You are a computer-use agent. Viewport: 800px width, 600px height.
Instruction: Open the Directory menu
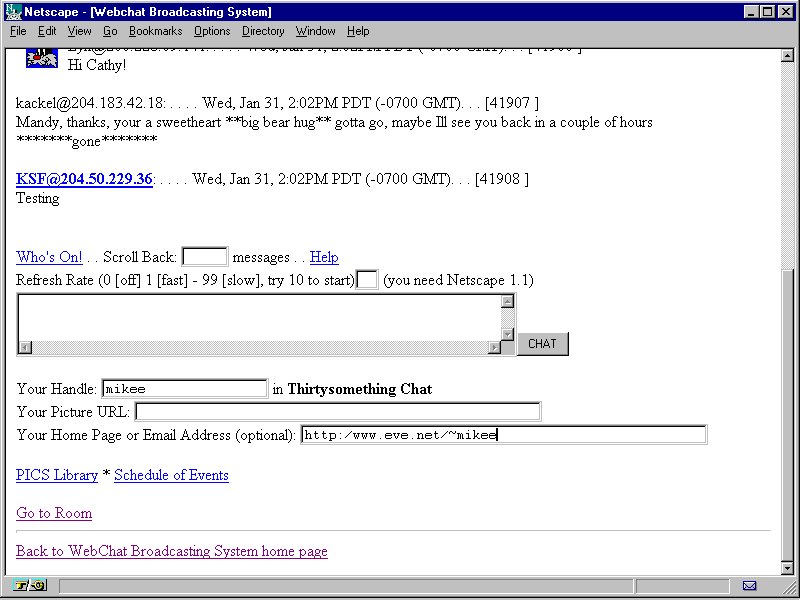263,31
